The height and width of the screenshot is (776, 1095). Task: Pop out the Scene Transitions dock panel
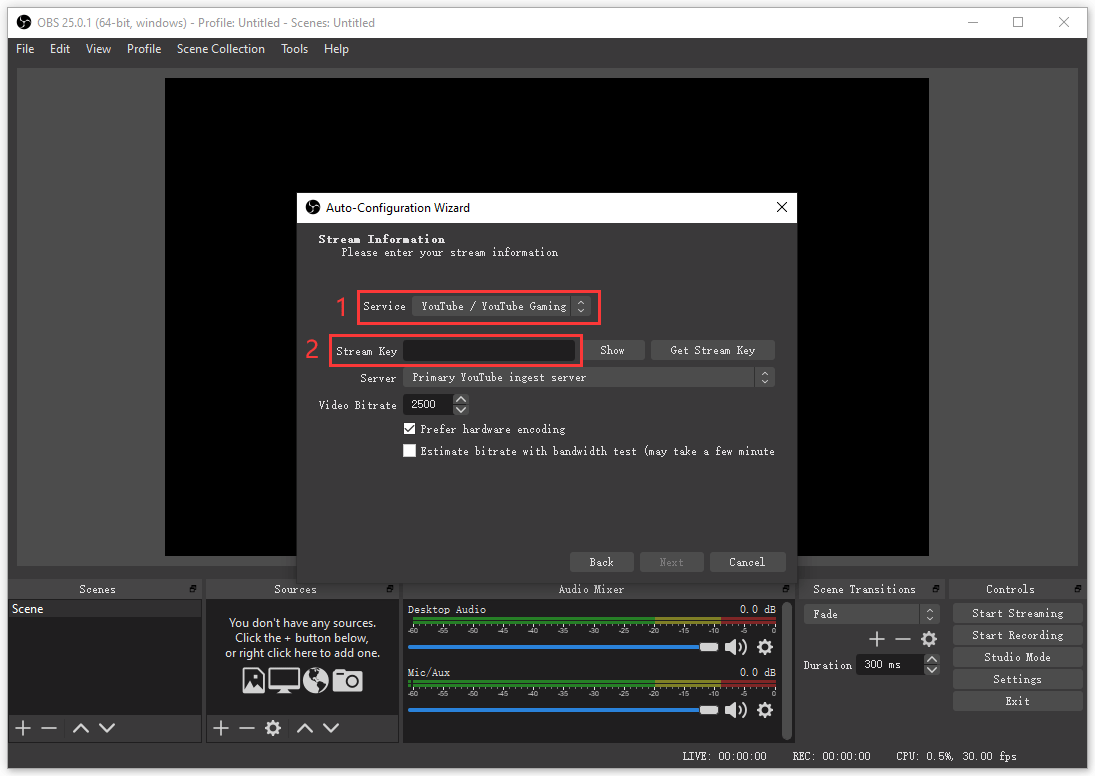936,589
